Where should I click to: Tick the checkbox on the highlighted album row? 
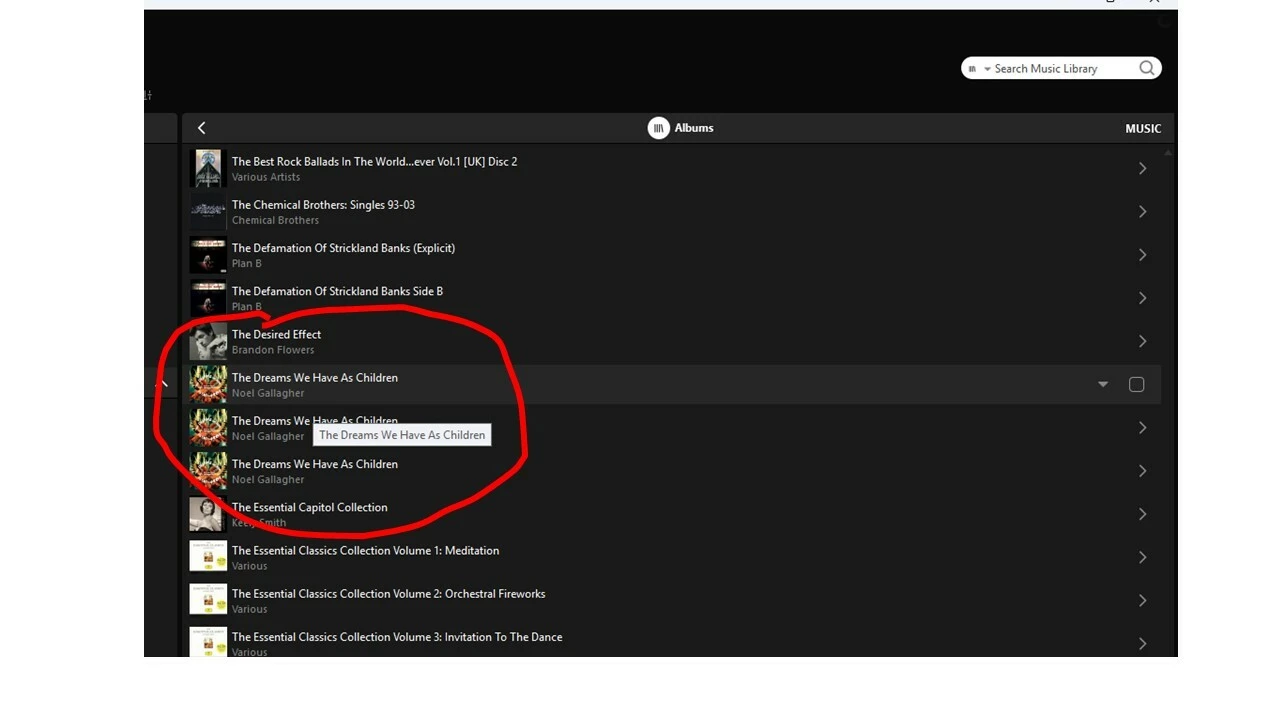click(1136, 384)
